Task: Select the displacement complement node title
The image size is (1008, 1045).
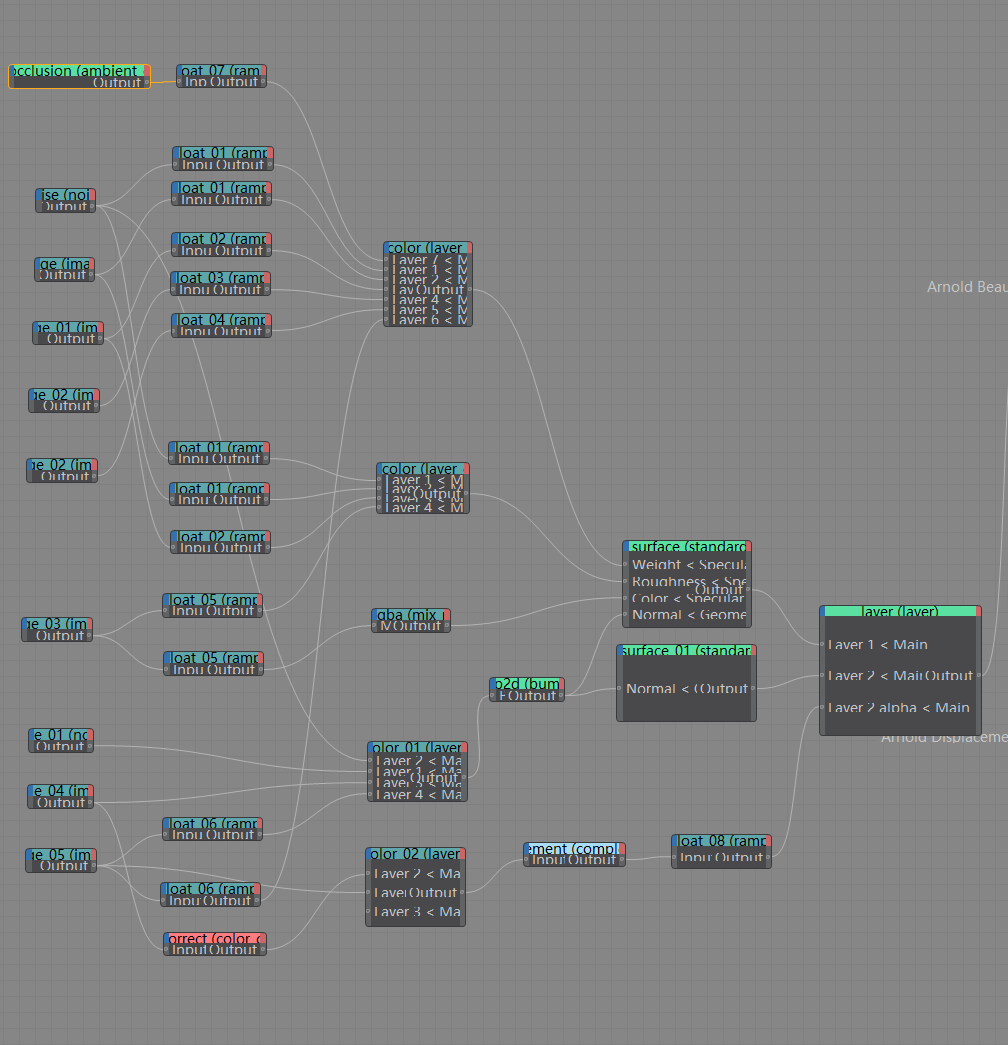Action: click(574, 848)
